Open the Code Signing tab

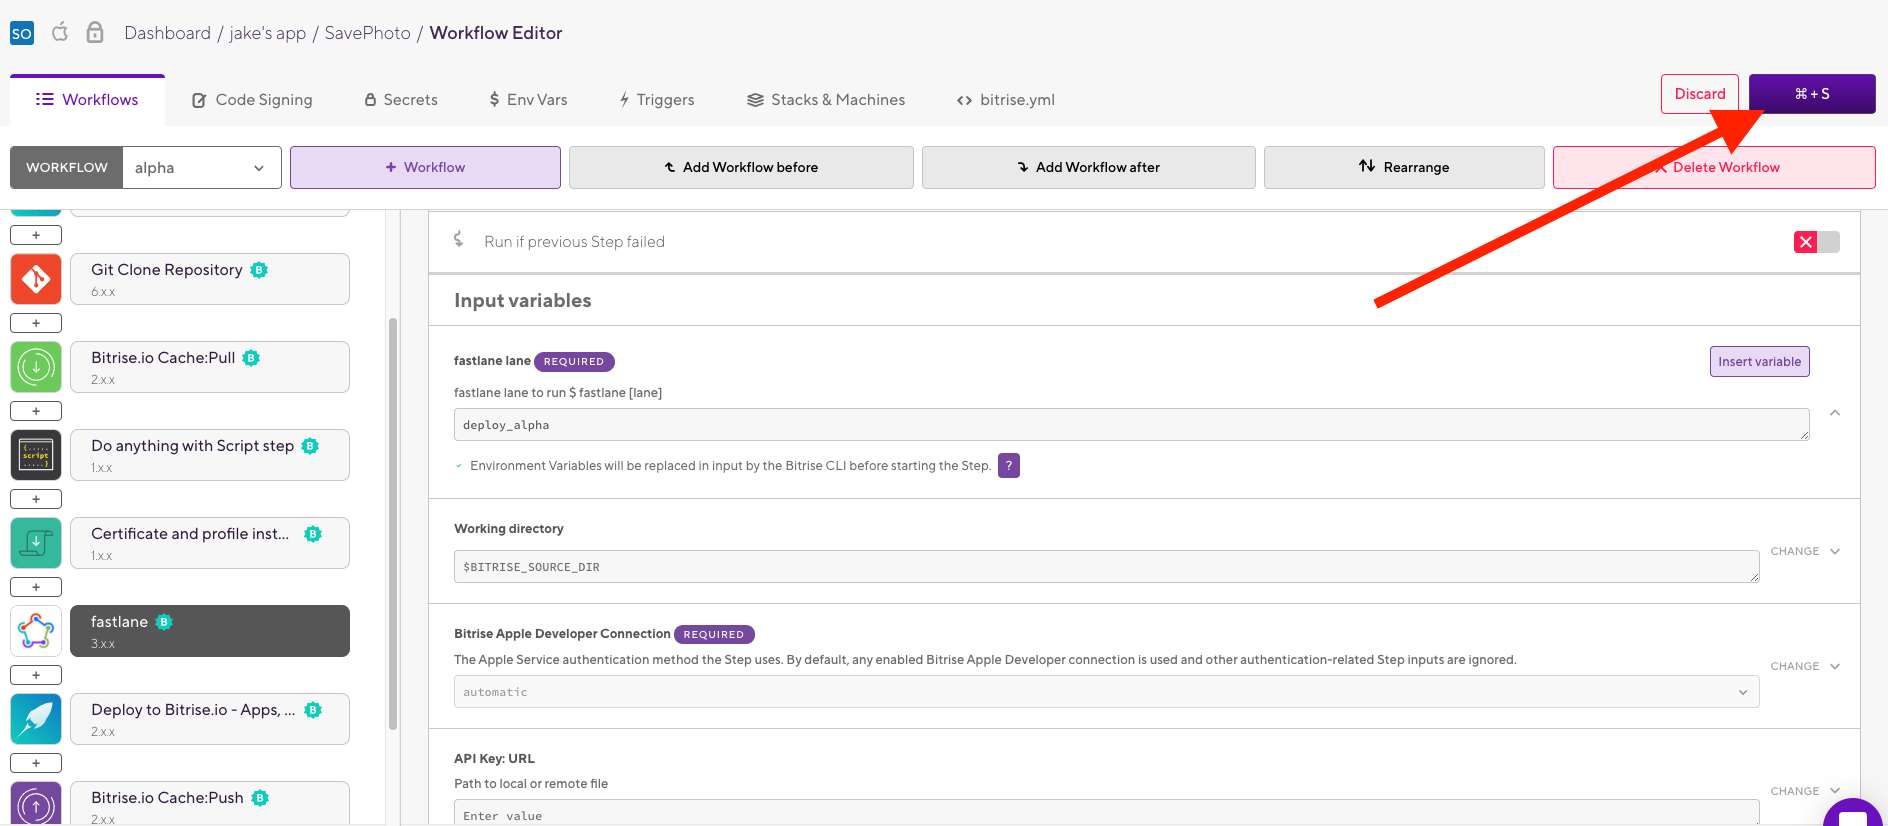[252, 100]
